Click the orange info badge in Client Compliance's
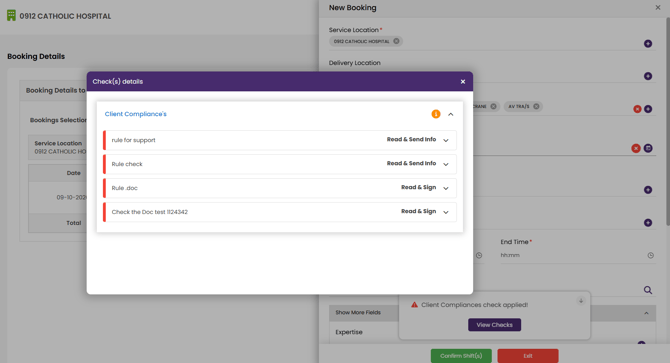Viewport: 670px width, 363px height. point(436,114)
